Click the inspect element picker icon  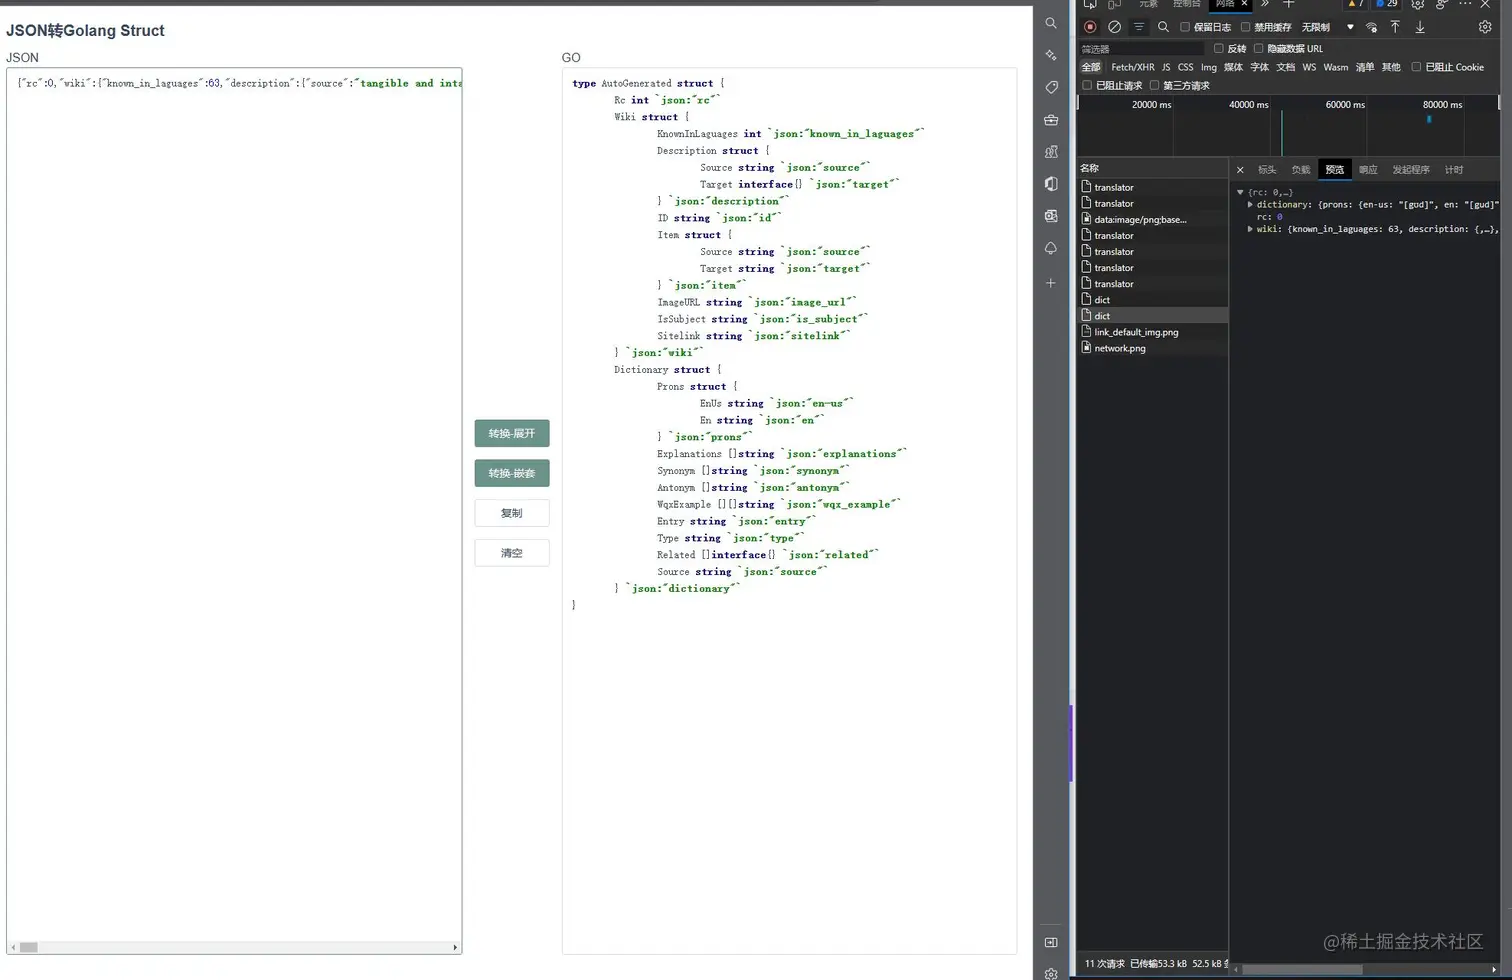[1090, 4]
